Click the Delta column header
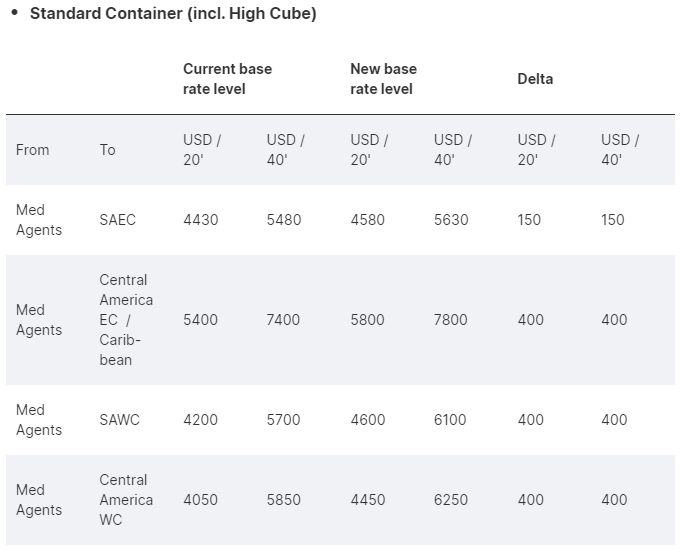Screen dimensions: 680x553 pos(535,79)
